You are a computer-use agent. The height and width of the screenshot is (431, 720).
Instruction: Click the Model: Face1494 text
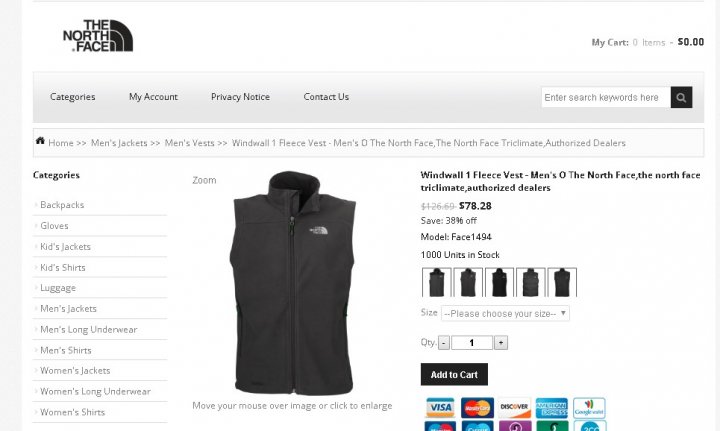(456, 237)
